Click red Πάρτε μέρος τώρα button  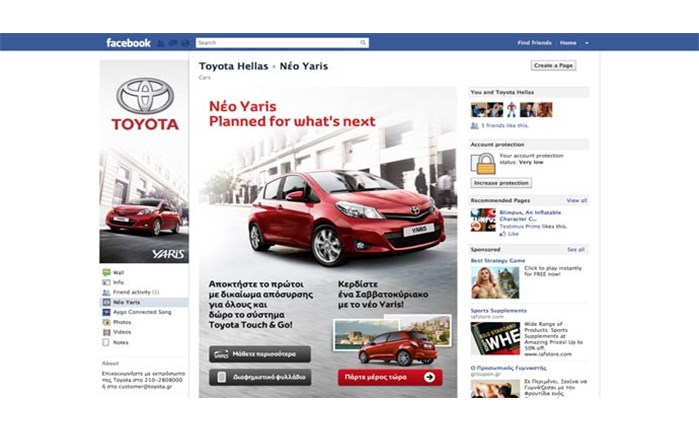point(390,377)
